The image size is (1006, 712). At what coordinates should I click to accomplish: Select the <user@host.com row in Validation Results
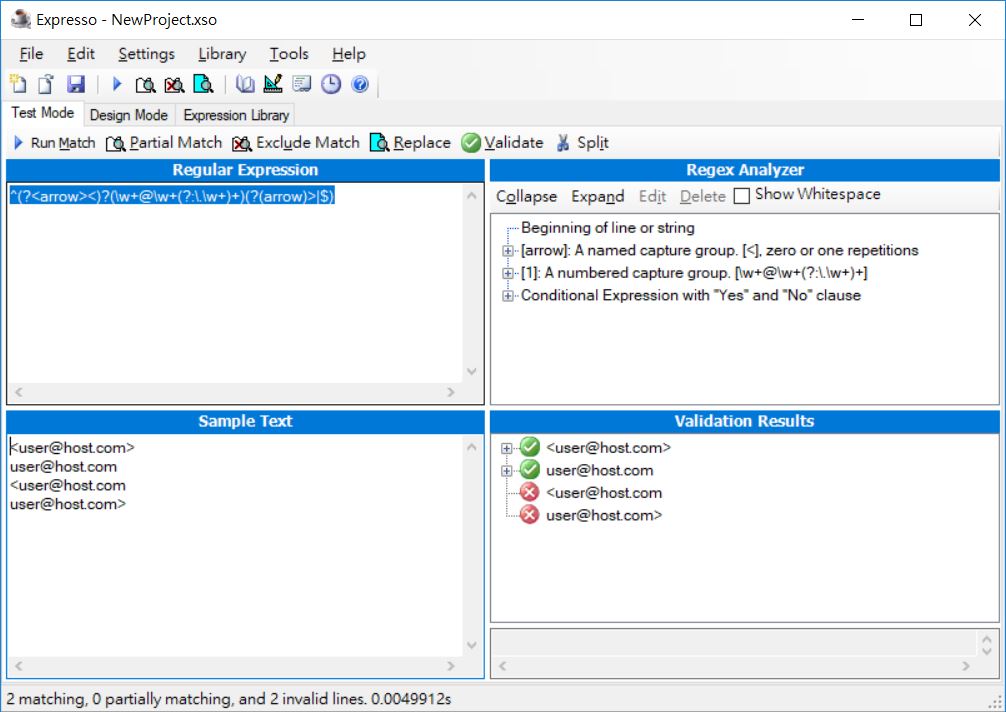point(604,493)
